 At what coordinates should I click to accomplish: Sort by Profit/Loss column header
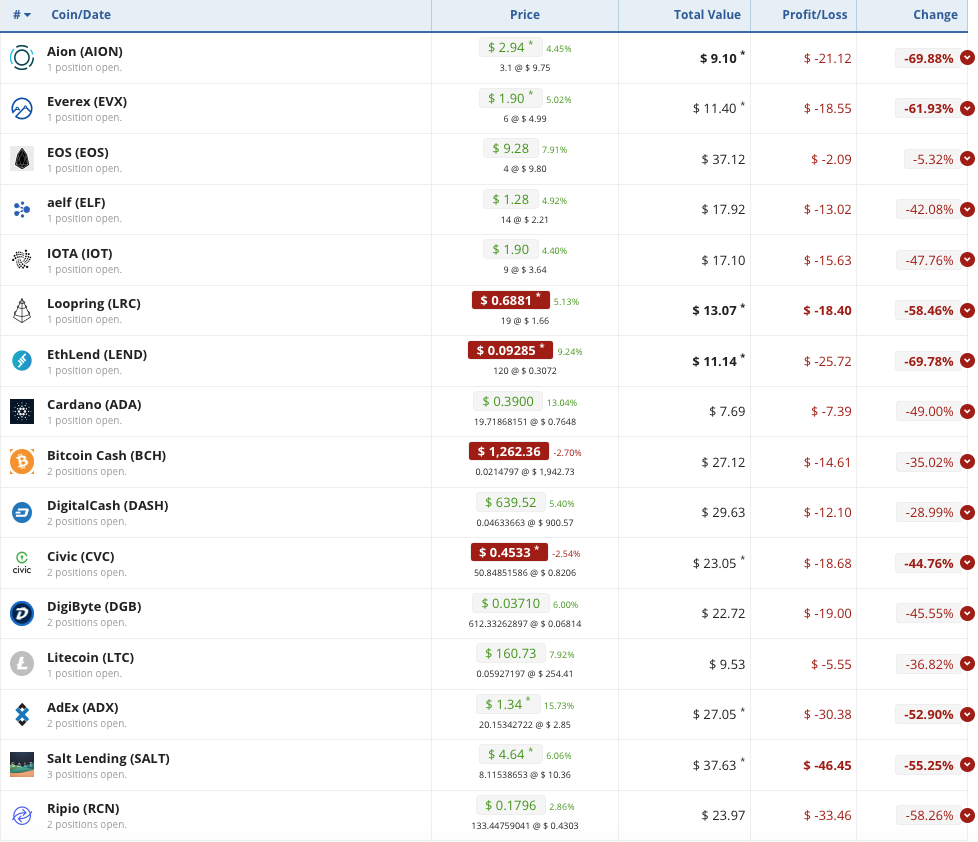815,14
